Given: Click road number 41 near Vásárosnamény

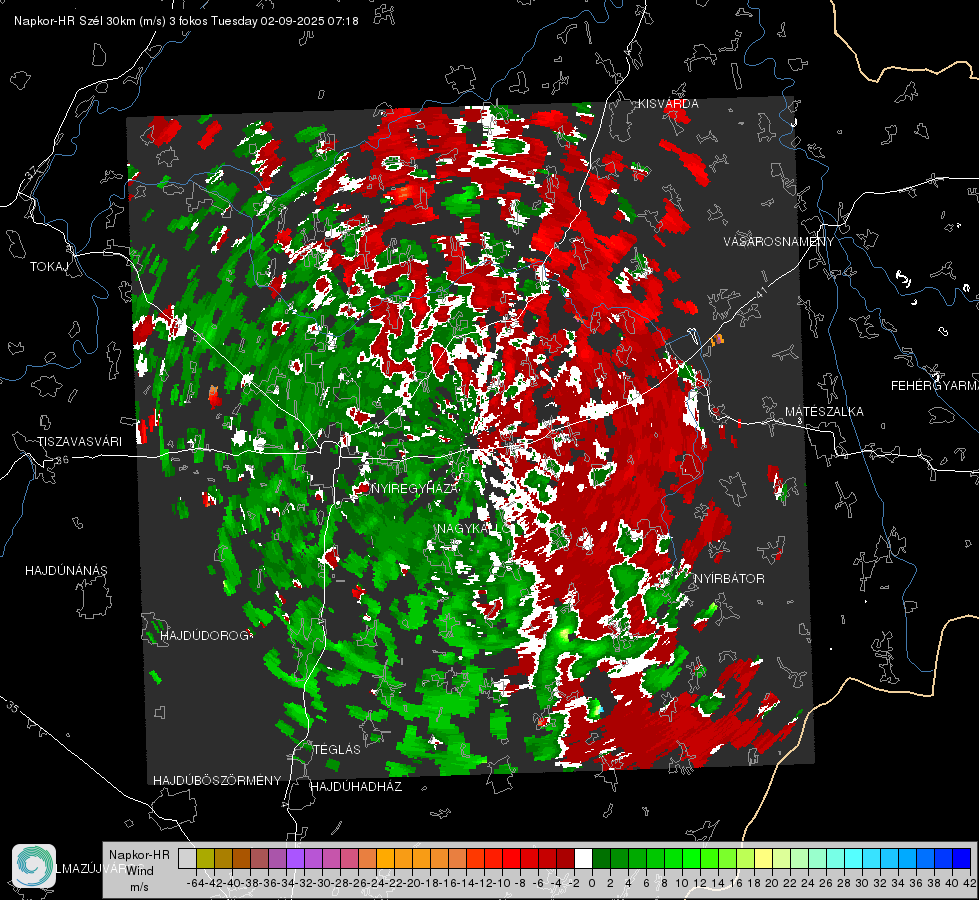Looking at the screenshot, I should (x=760, y=293).
